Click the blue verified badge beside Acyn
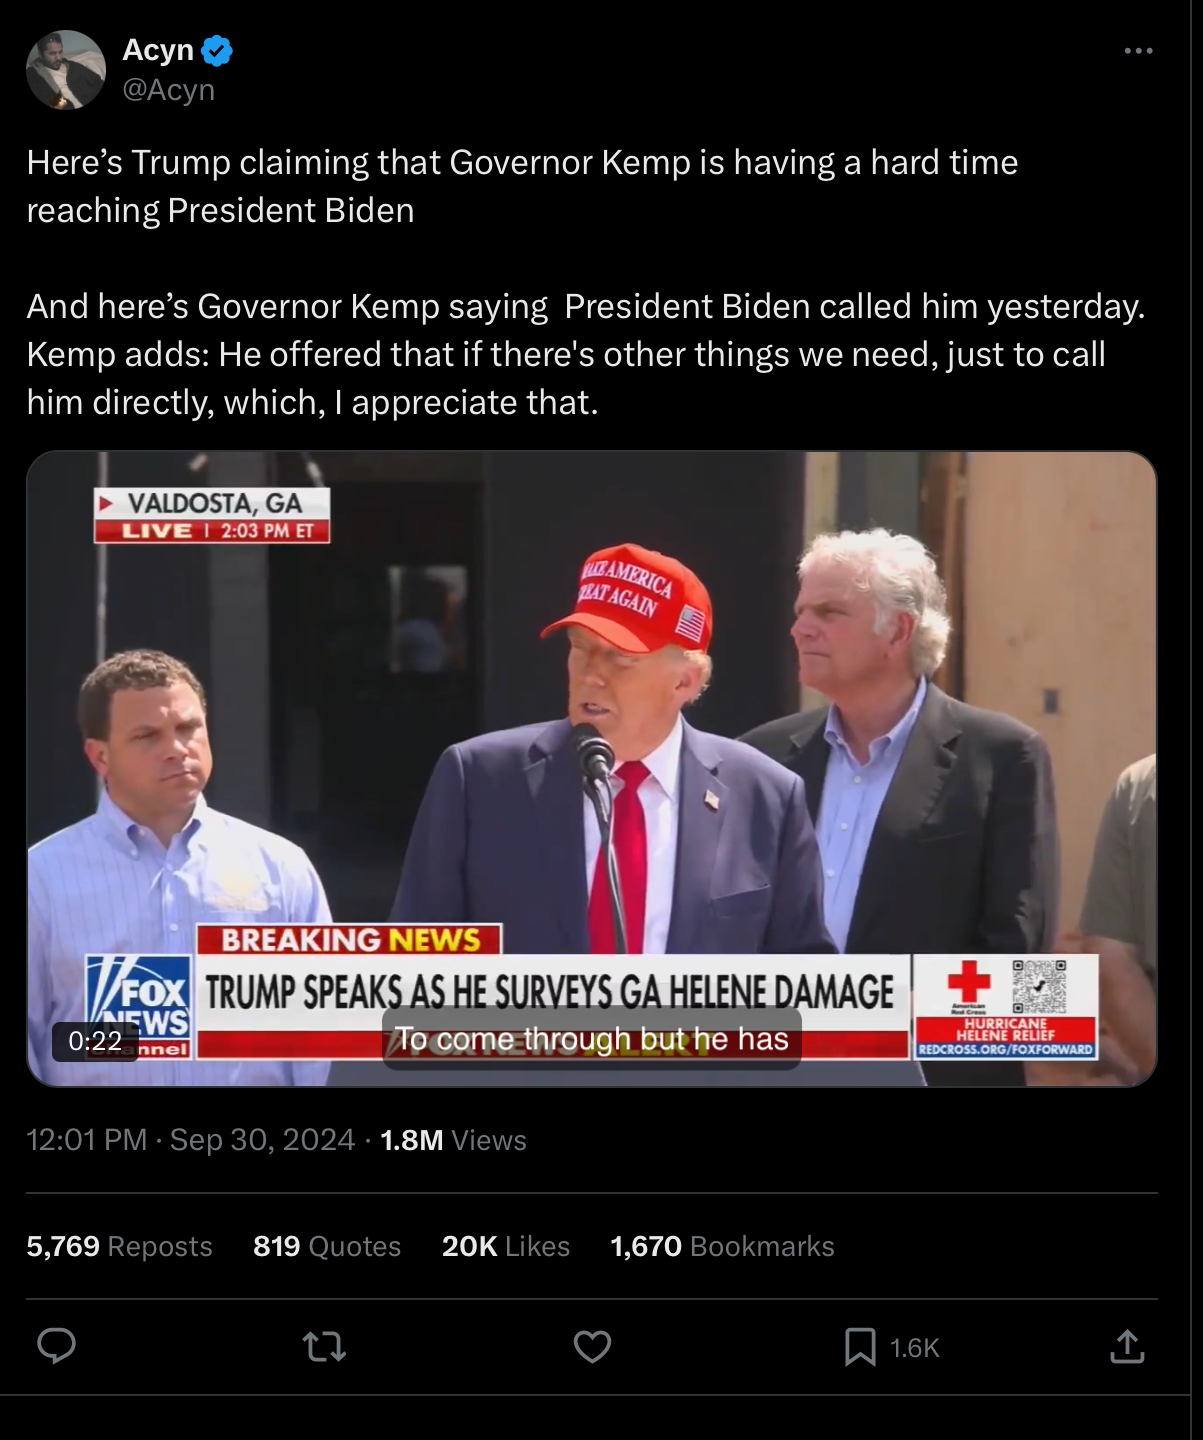This screenshot has width=1203, height=1440. (x=217, y=50)
